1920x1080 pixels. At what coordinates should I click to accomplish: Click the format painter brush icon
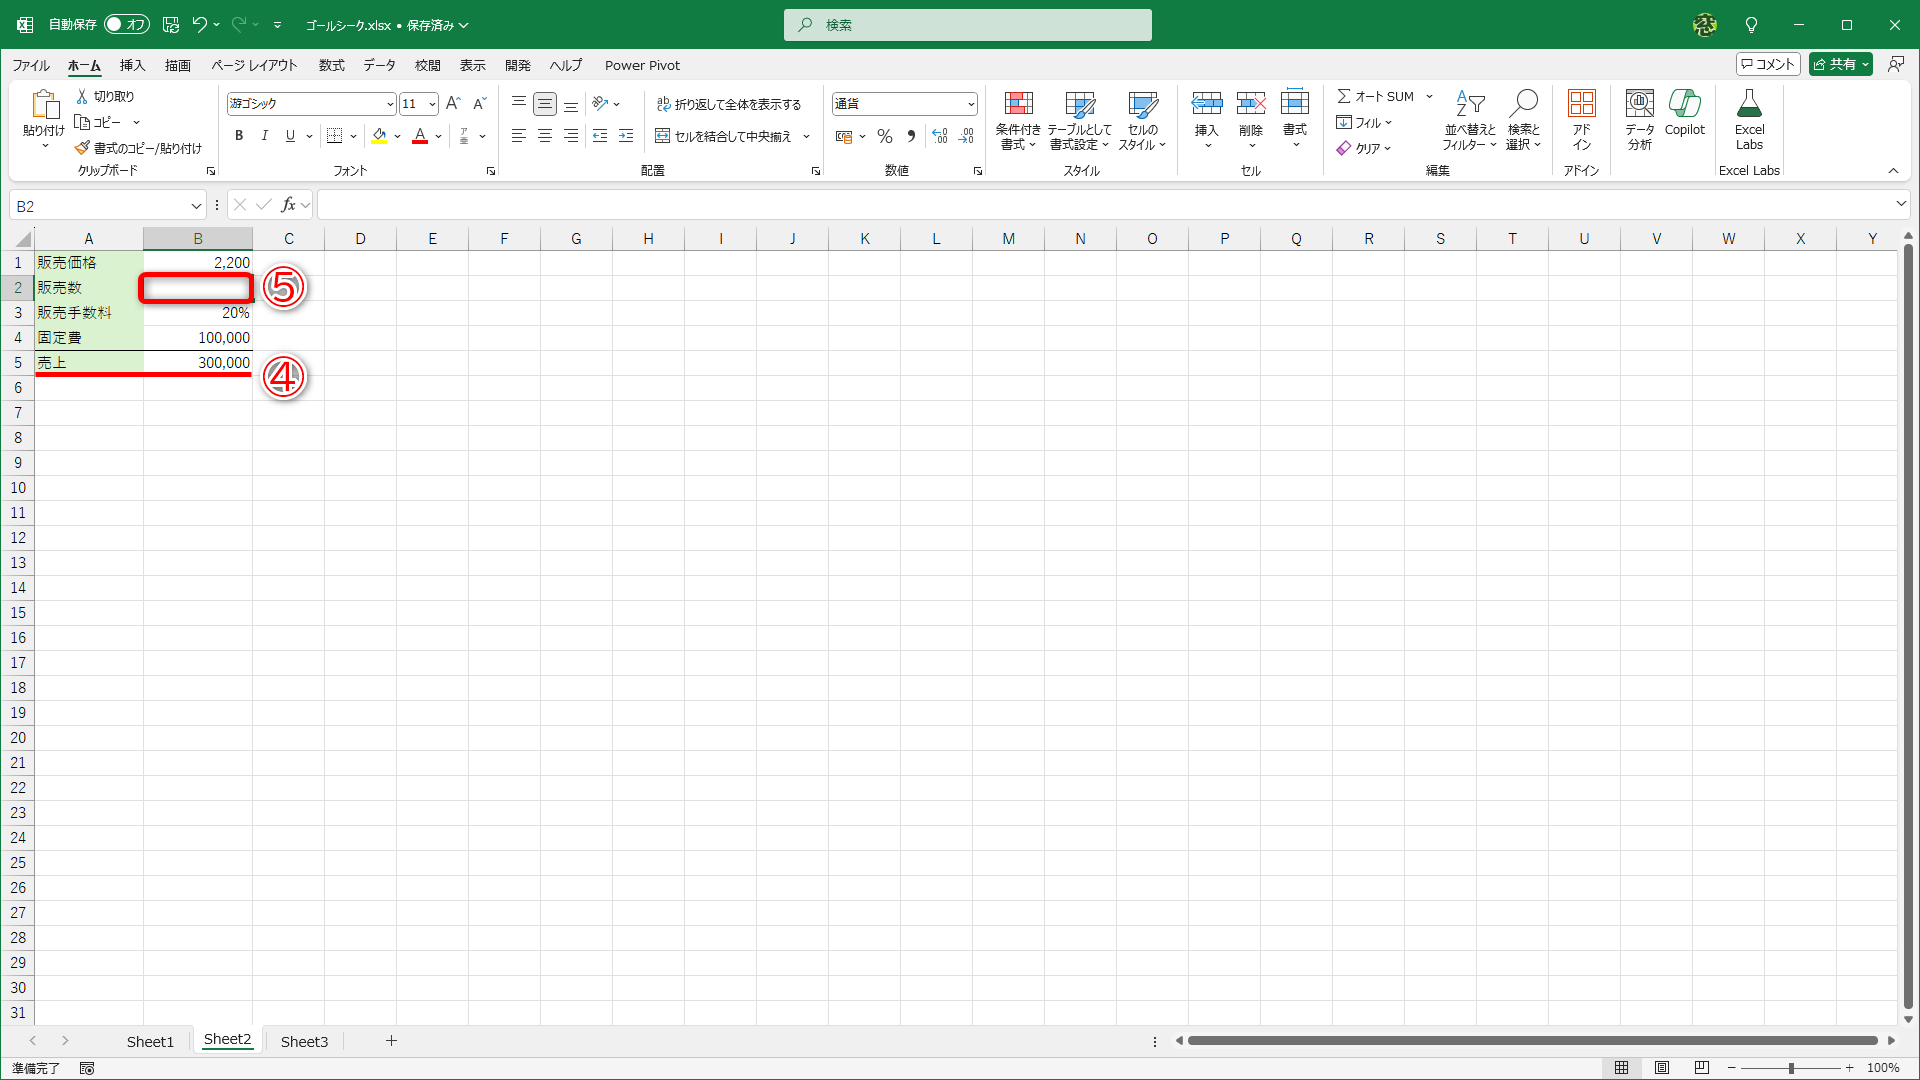point(83,148)
